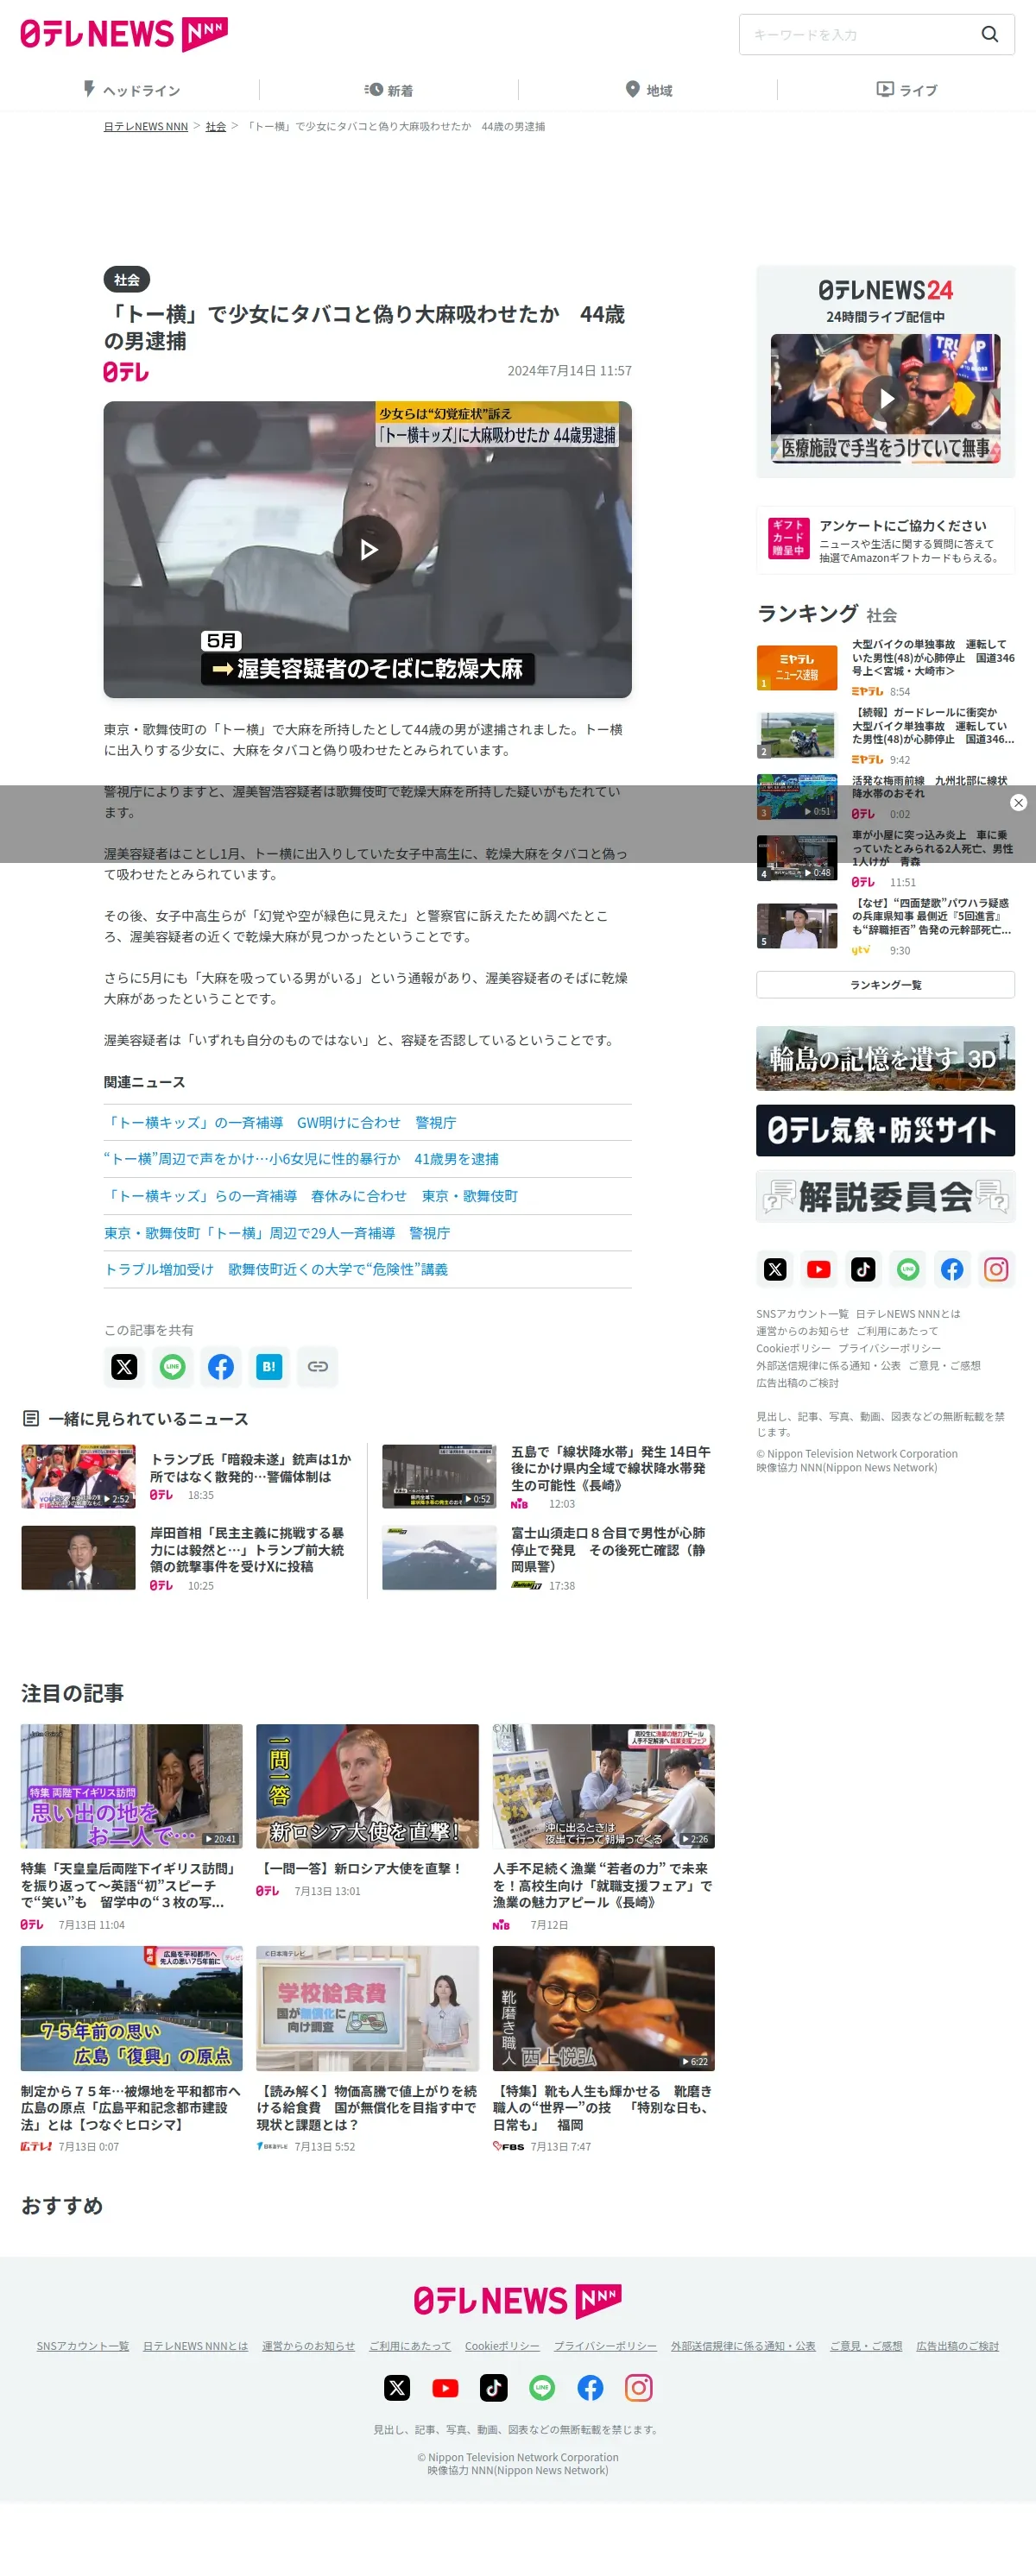Open the ヘッドライン navigation tab
Viewport: 1036px width, 2576px height.
tap(131, 90)
